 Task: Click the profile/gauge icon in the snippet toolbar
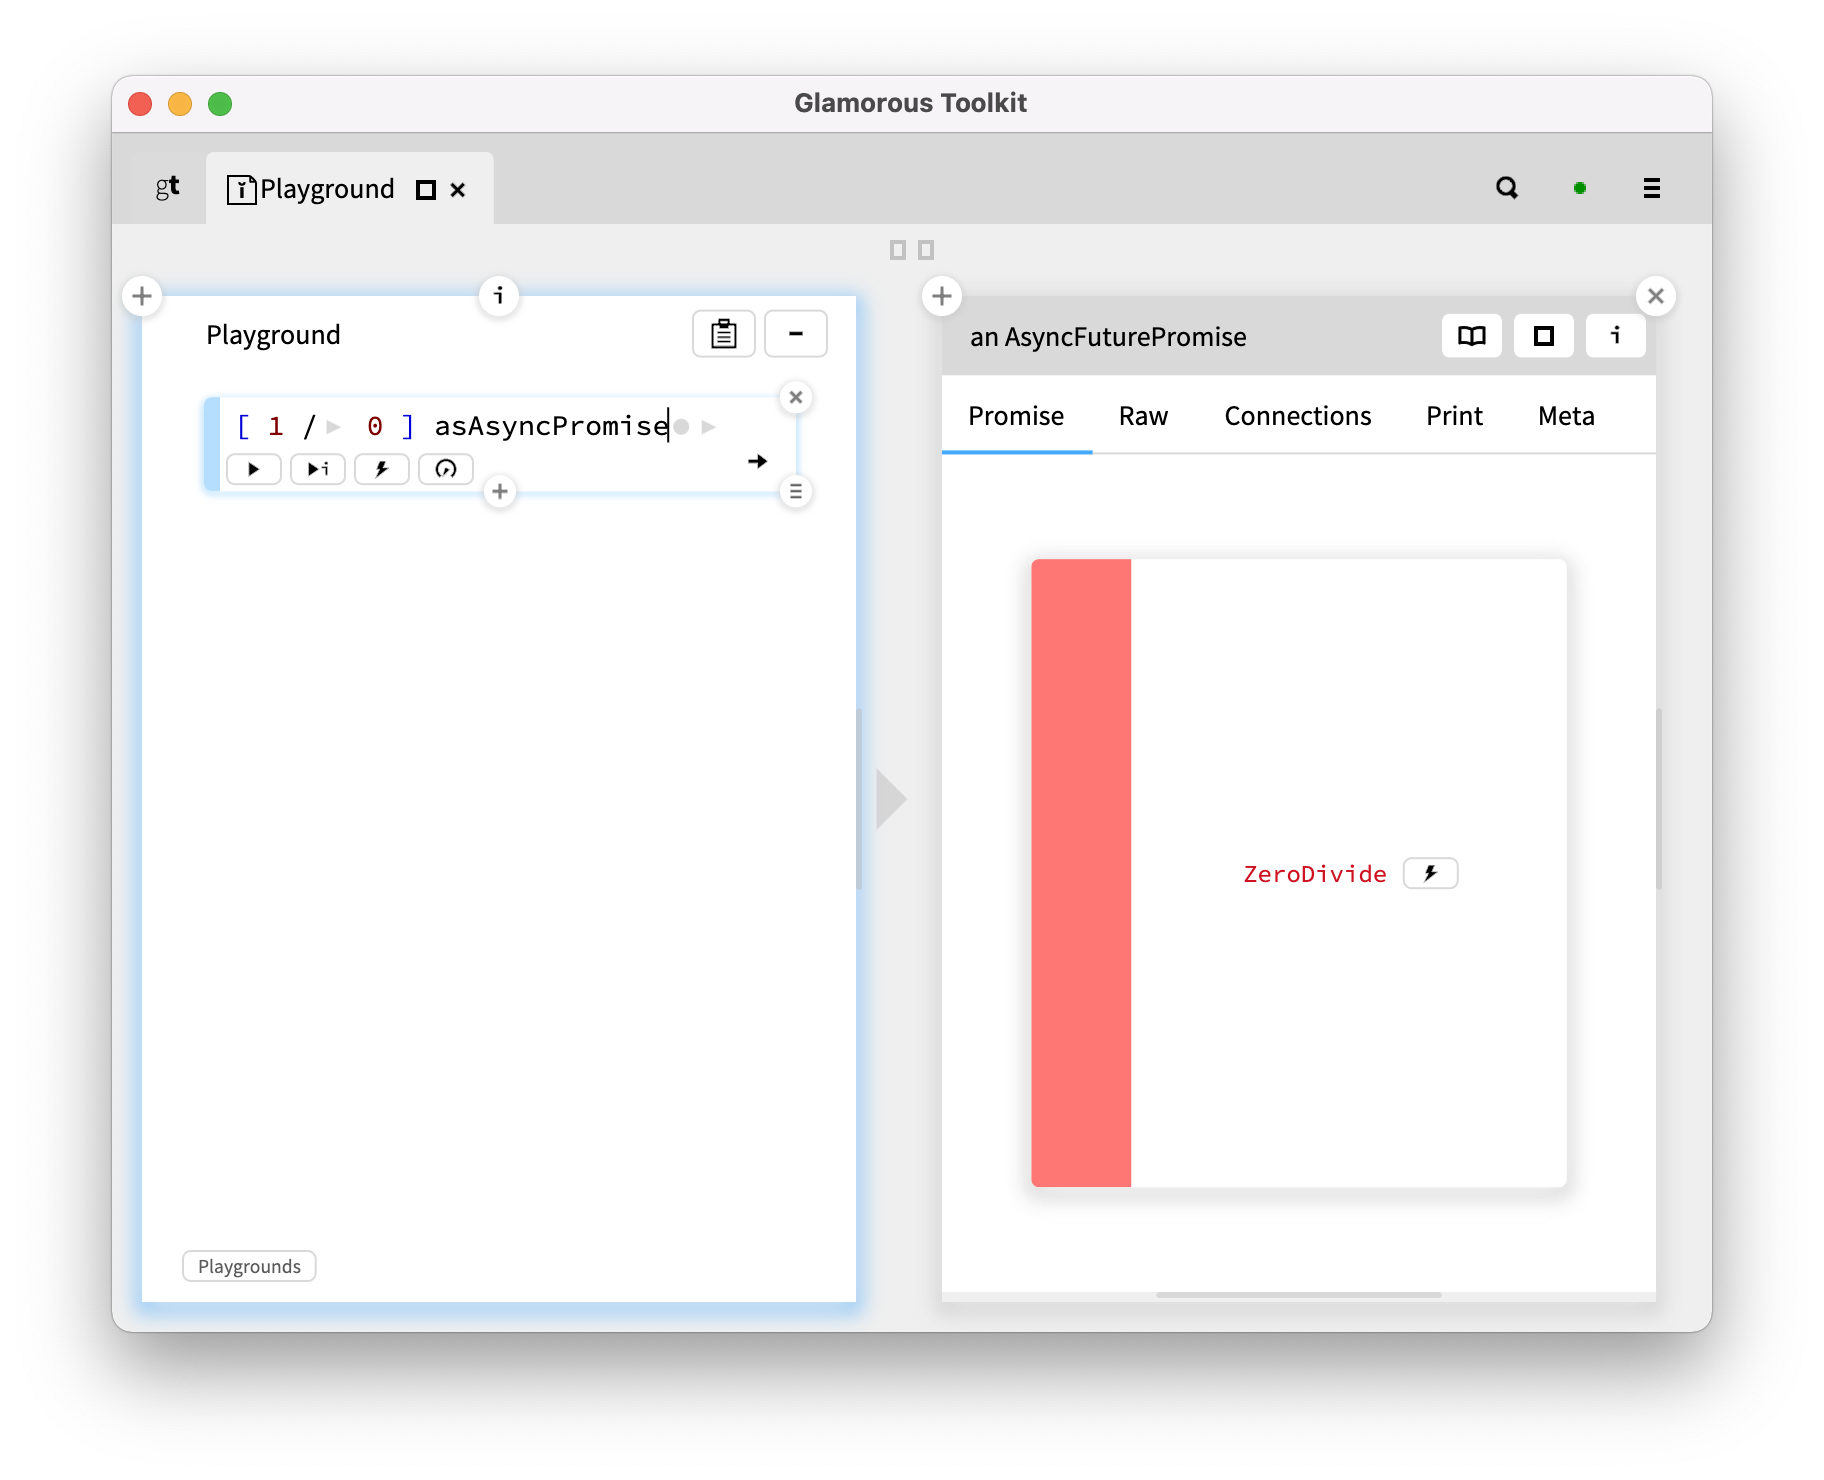(x=445, y=469)
